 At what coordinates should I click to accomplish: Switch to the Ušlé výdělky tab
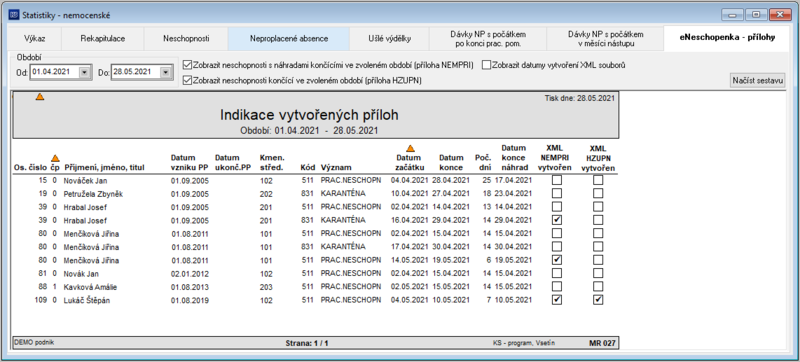click(390, 38)
